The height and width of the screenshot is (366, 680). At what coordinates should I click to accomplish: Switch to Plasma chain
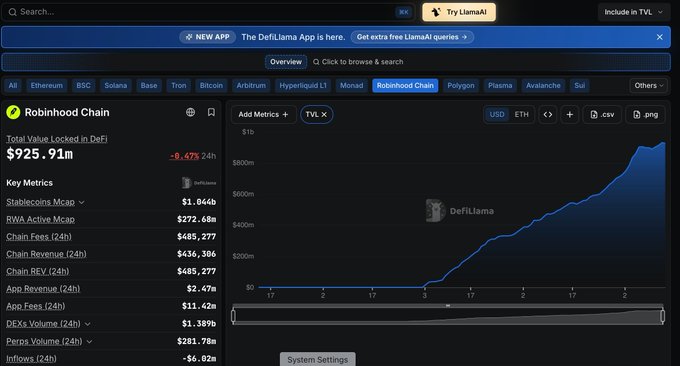point(500,86)
